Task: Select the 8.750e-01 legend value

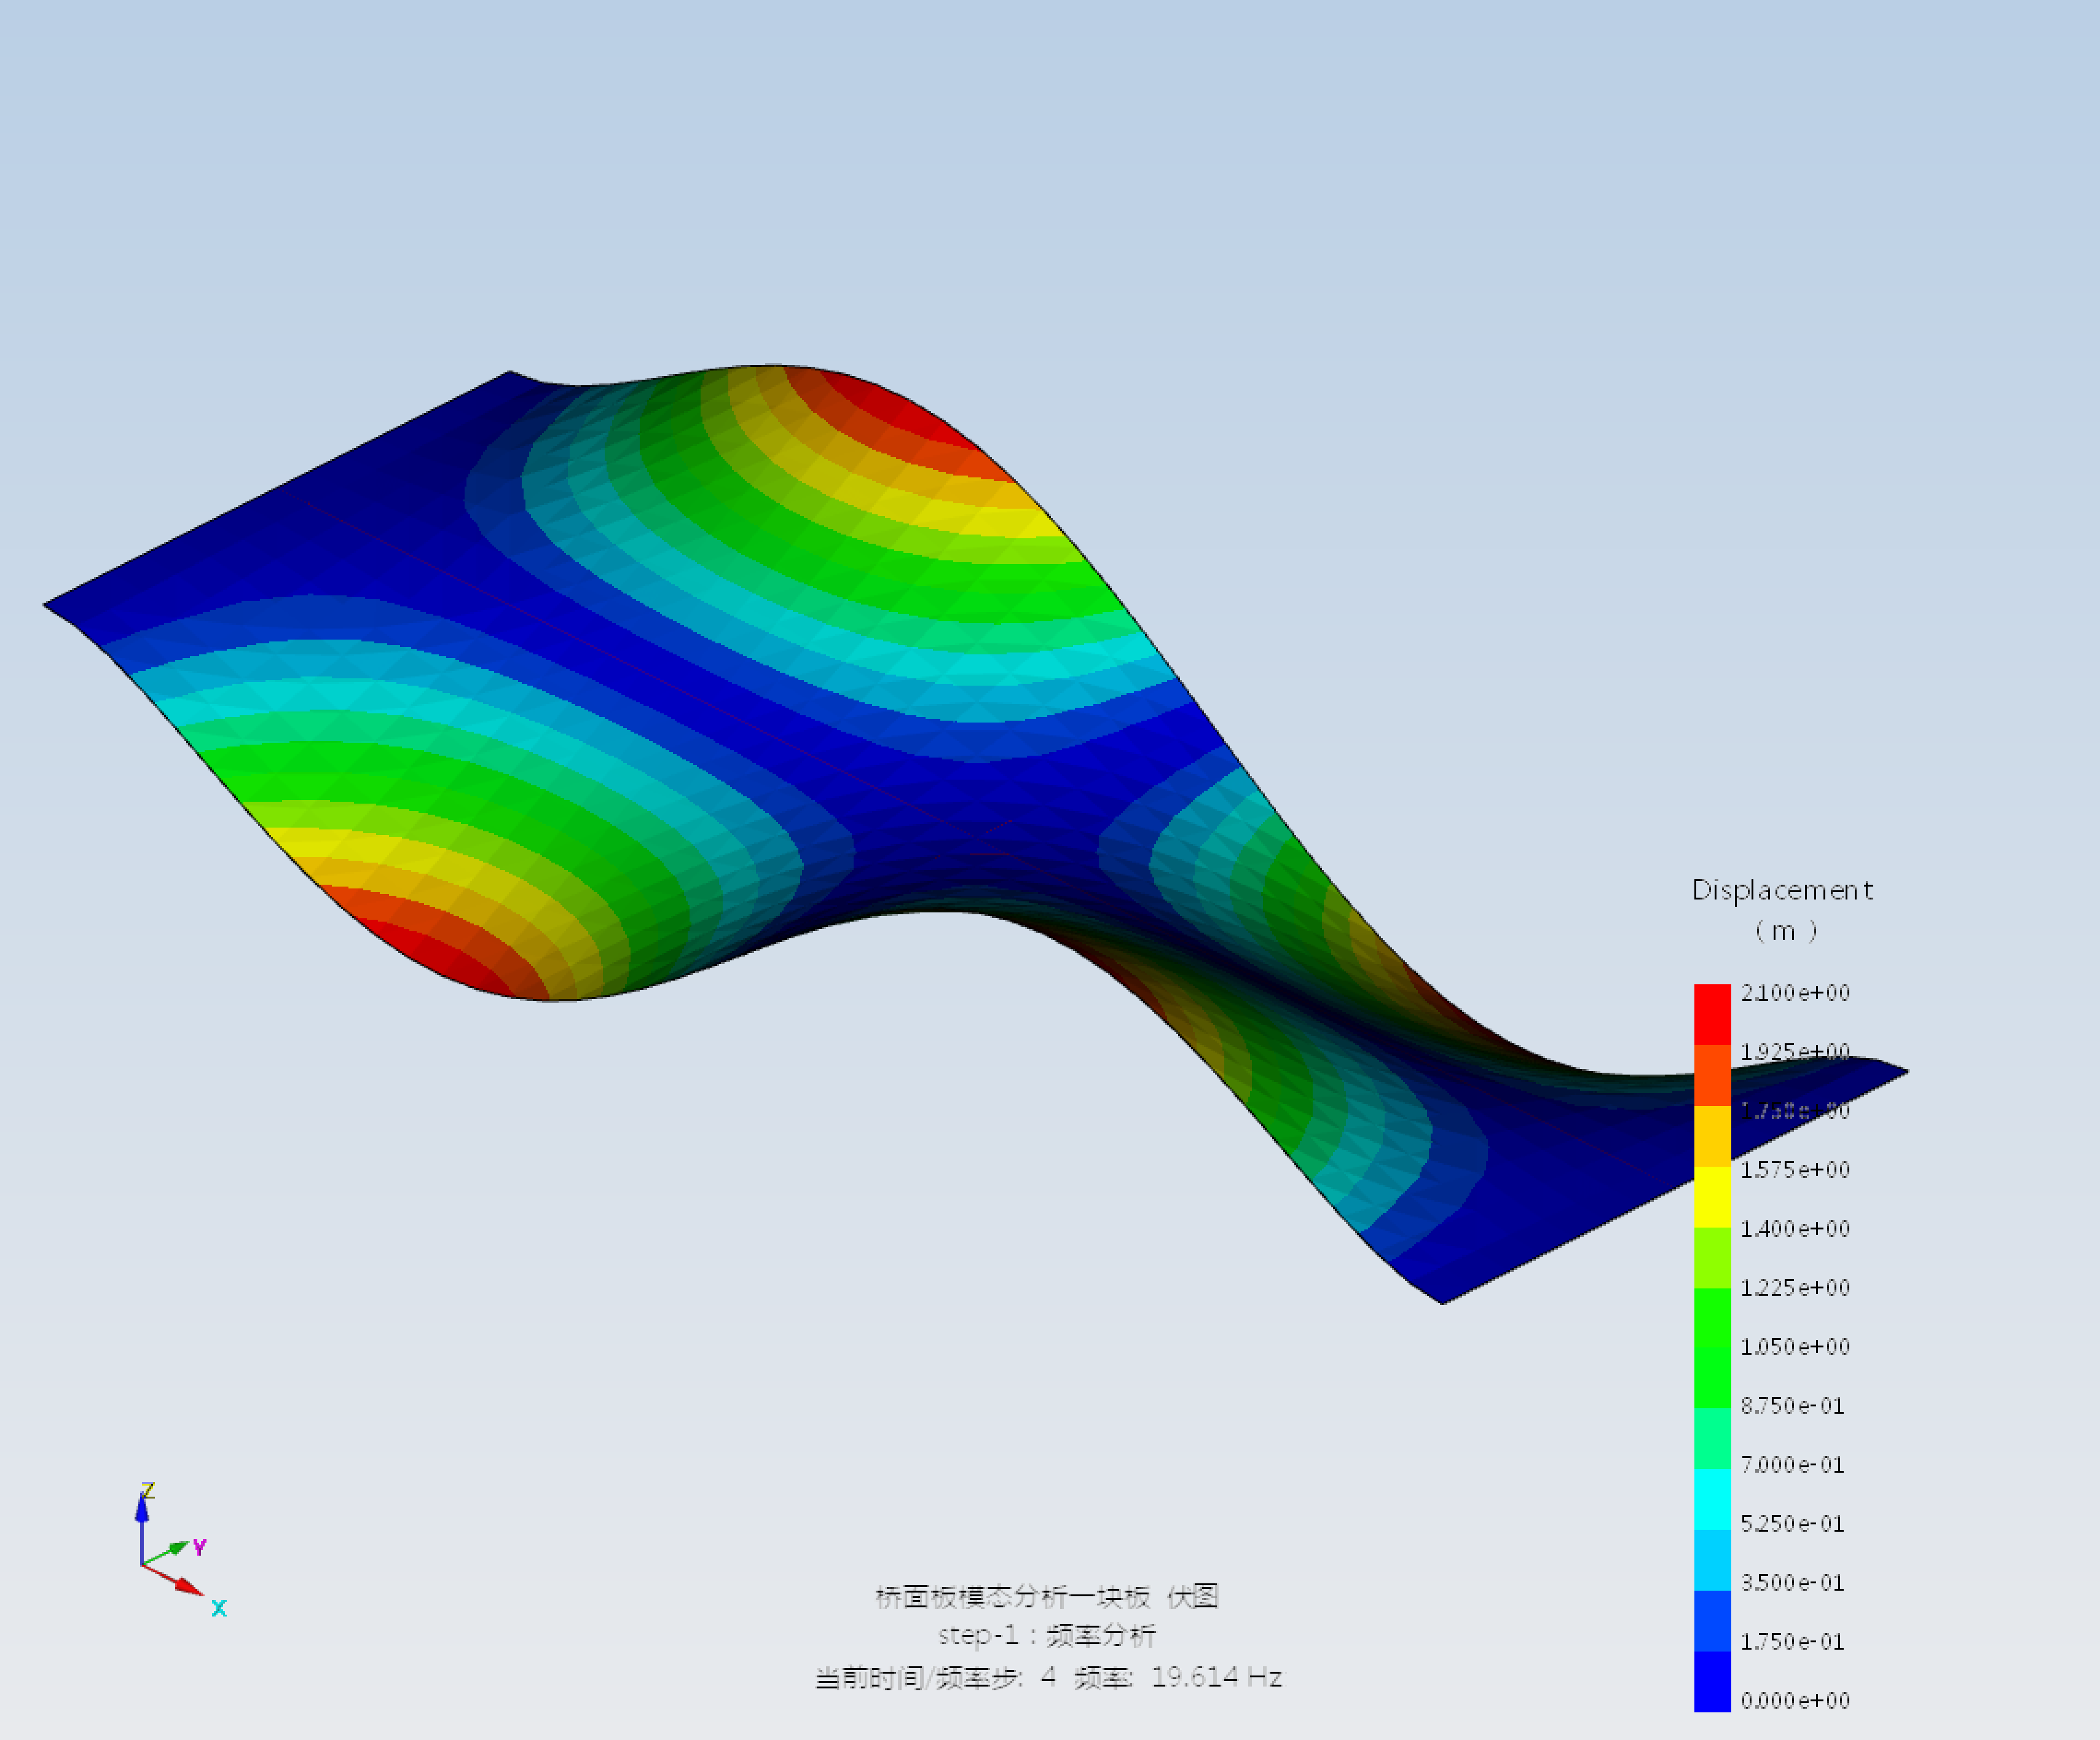Action: click(x=1792, y=1406)
